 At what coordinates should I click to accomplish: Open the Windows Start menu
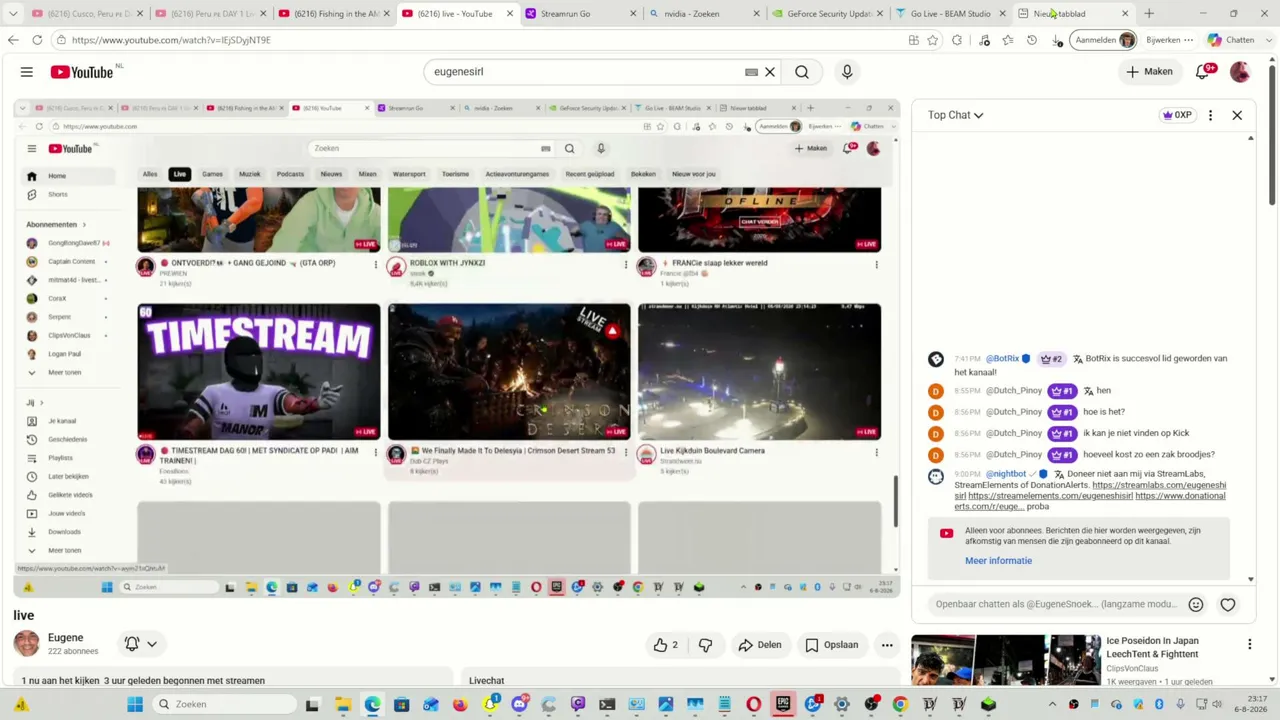[135, 704]
